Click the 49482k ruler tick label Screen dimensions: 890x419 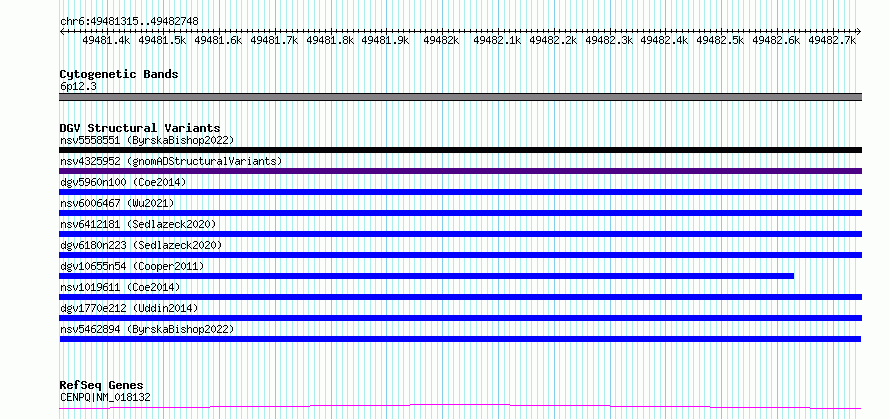click(441, 40)
